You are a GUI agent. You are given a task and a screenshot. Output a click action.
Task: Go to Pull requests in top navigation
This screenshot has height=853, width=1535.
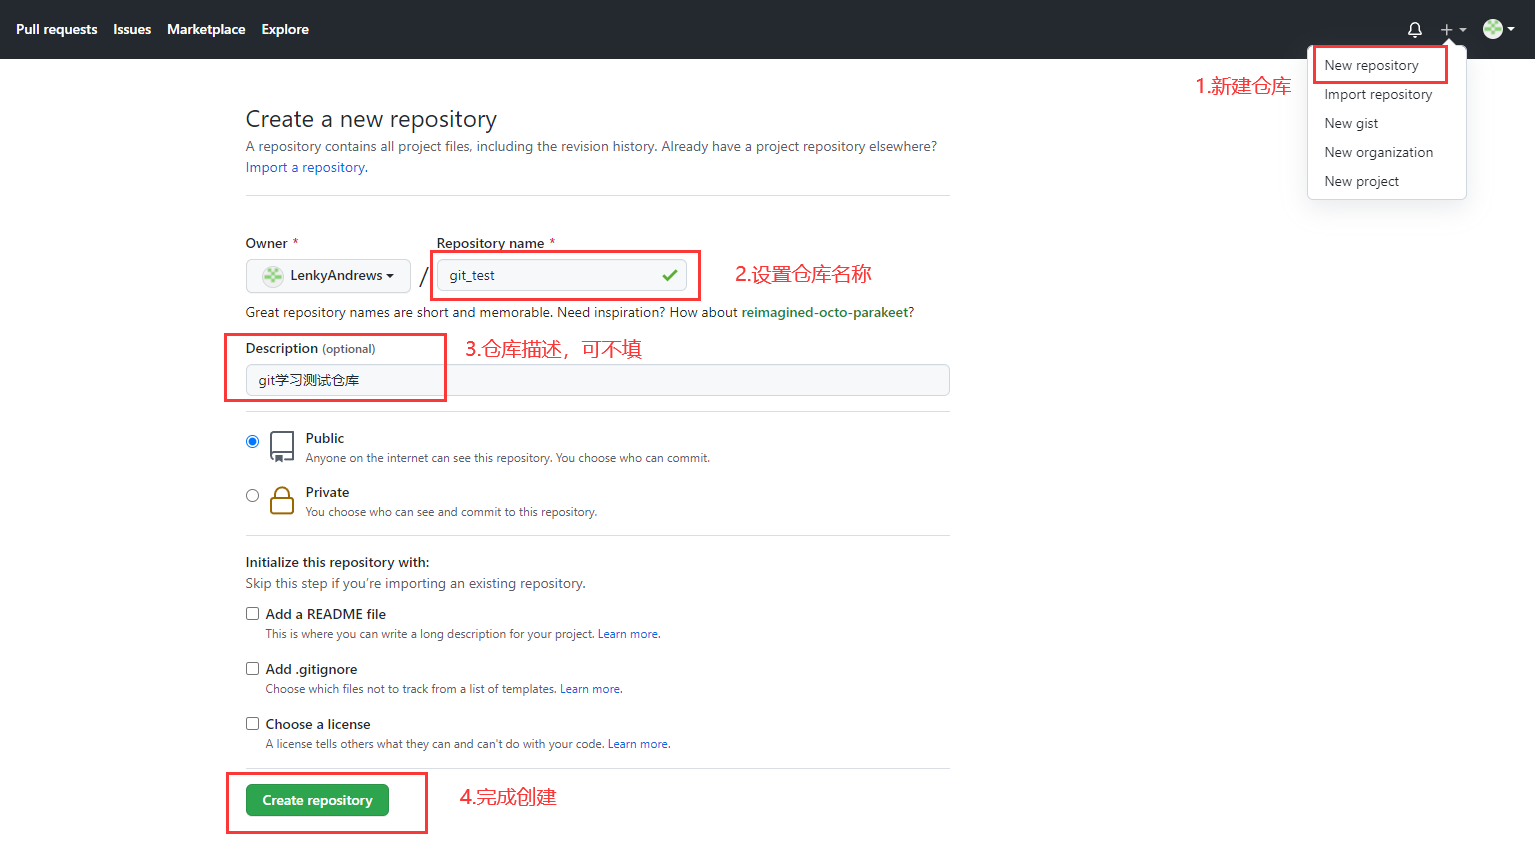[57, 29]
